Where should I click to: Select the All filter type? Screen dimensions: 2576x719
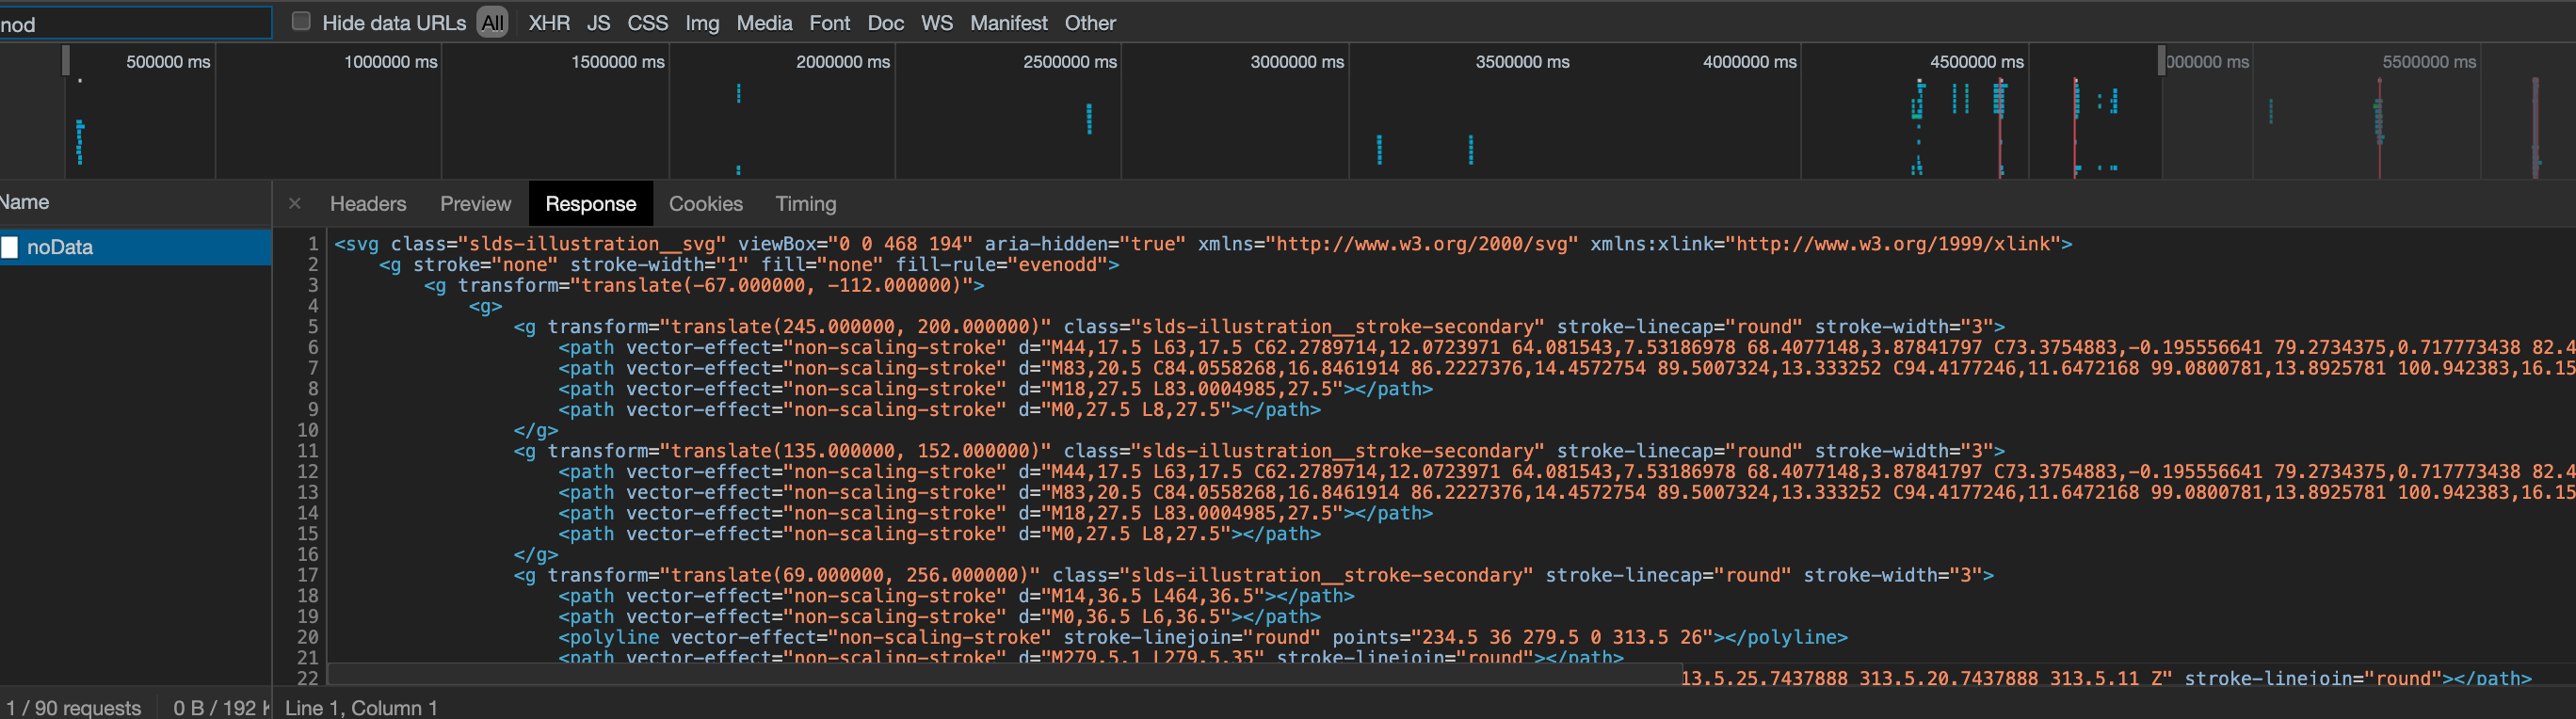492,22
